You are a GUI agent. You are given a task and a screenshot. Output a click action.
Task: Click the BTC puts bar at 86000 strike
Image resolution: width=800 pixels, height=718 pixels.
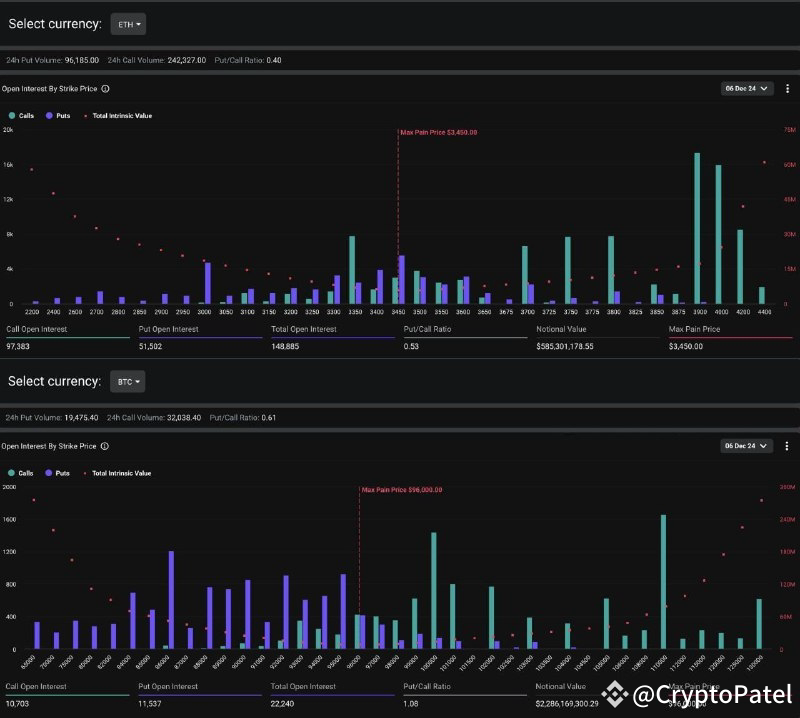coord(171,600)
